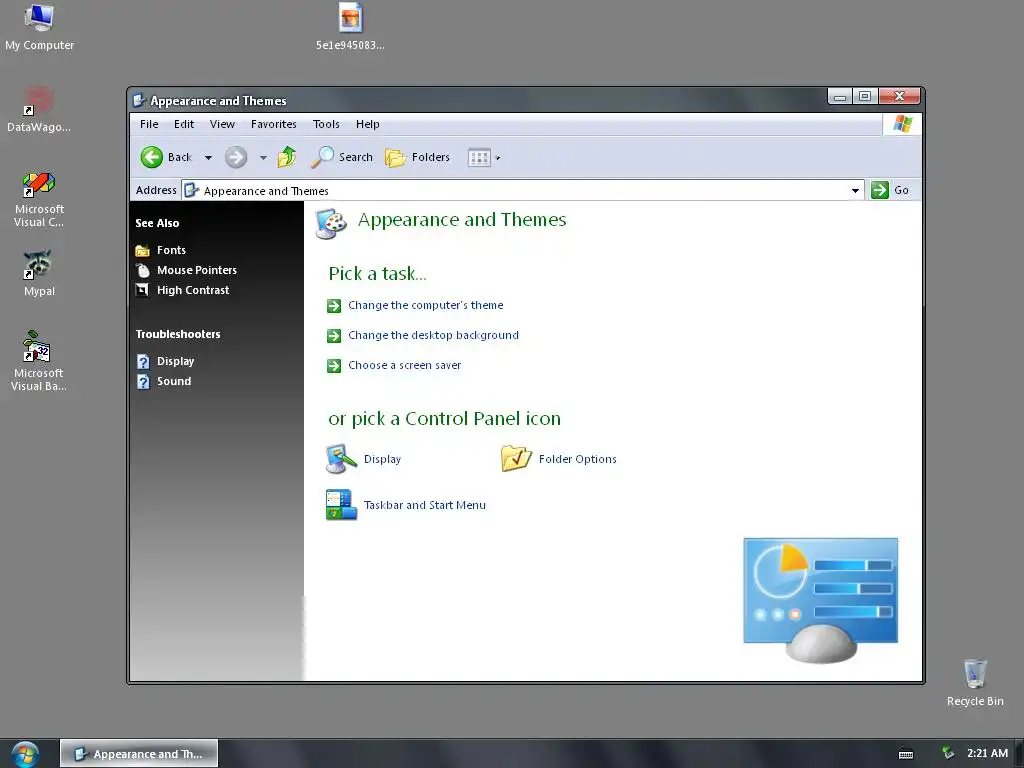This screenshot has width=1024, height=768.
Task: Expand the Address bar dropdown
Action: pyautogui.click(x=855, y=191)
